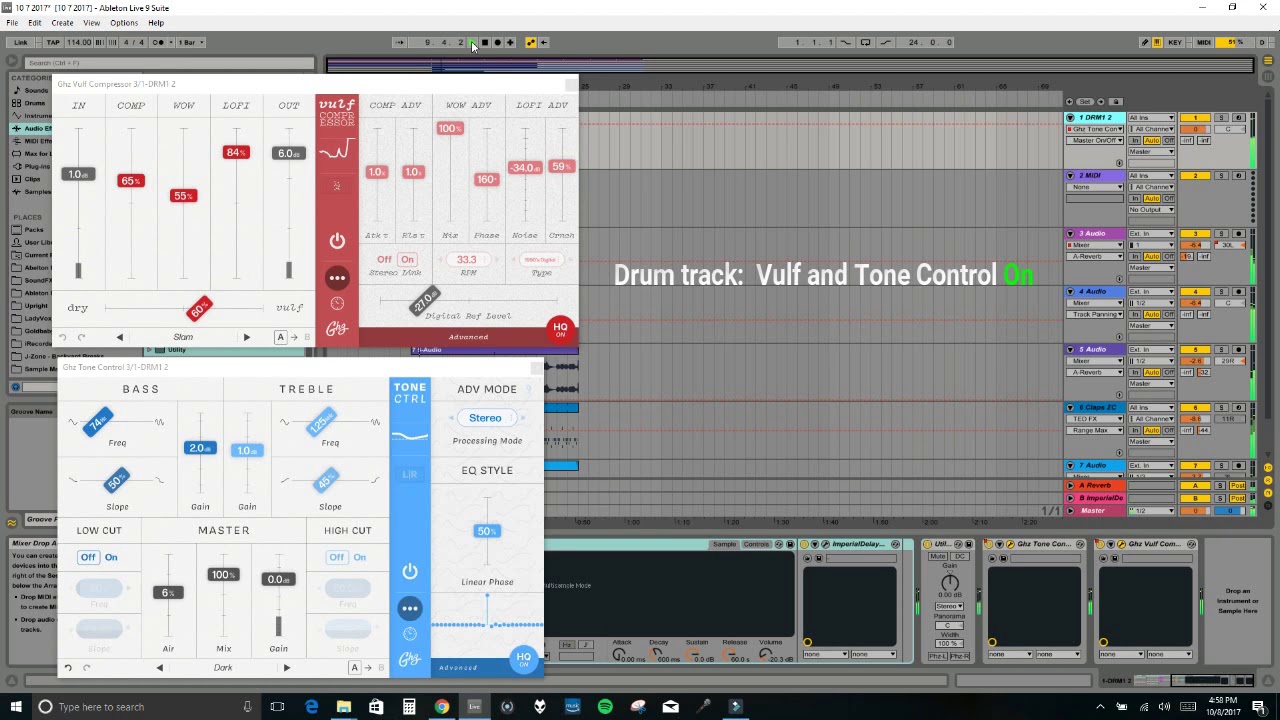Undo in Vulf Compressor preset bar
1280x720 pixels.
pos(64,337)
